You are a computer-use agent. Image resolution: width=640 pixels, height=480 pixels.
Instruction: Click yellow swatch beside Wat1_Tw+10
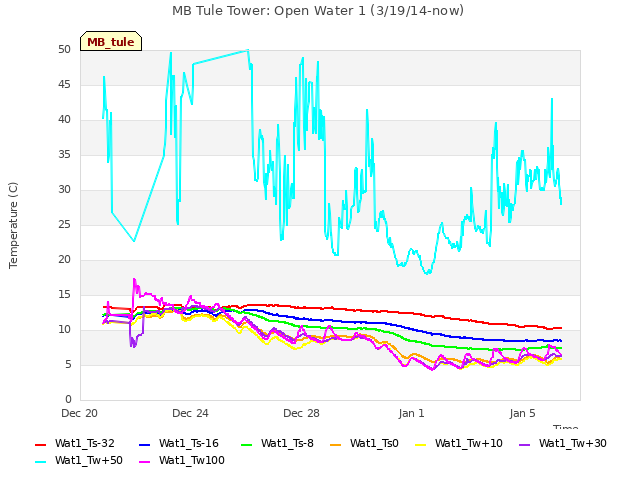(x=420, y=444)
